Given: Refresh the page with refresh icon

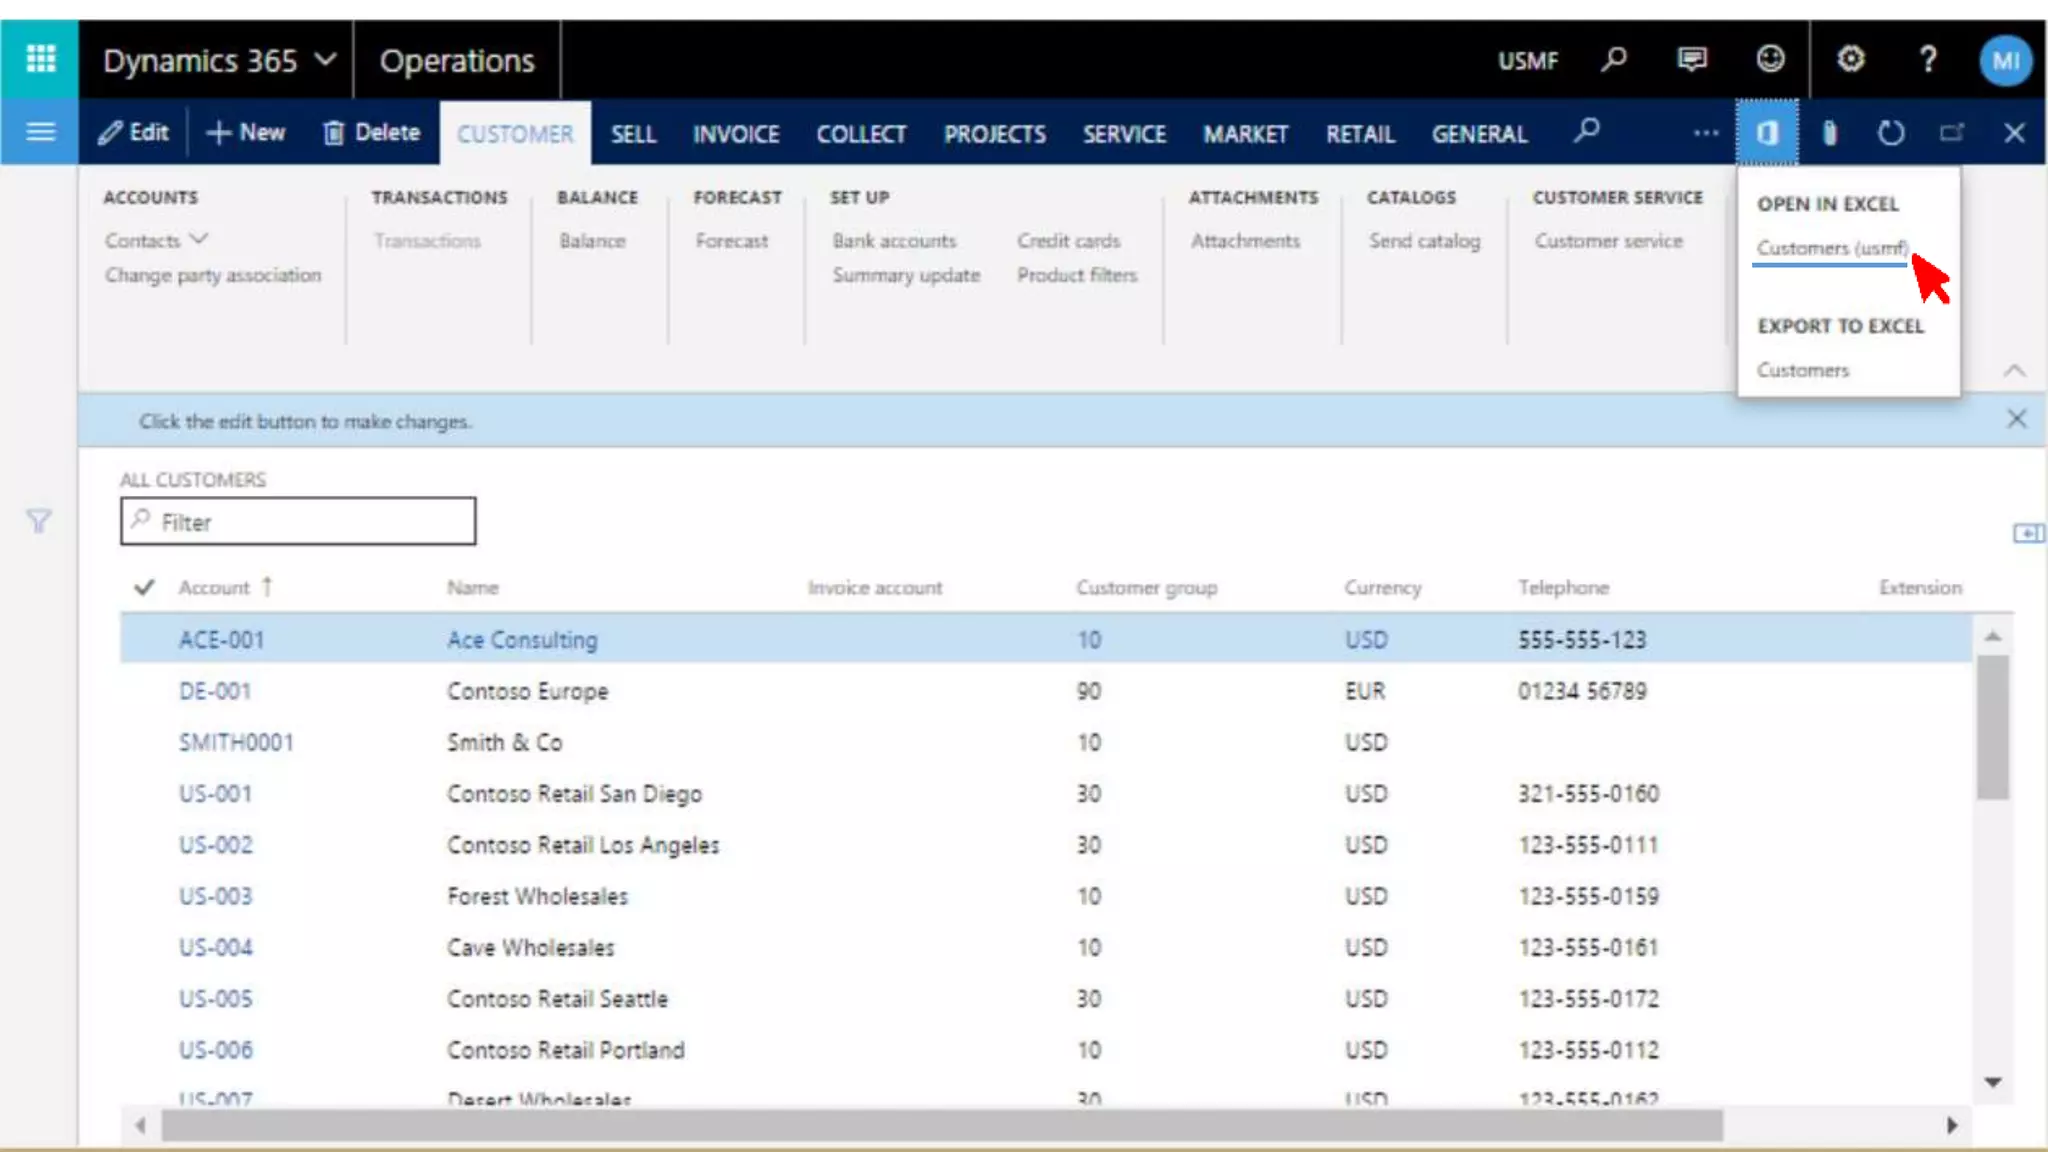Looking at the screenshot, I should pos(1890,132).
